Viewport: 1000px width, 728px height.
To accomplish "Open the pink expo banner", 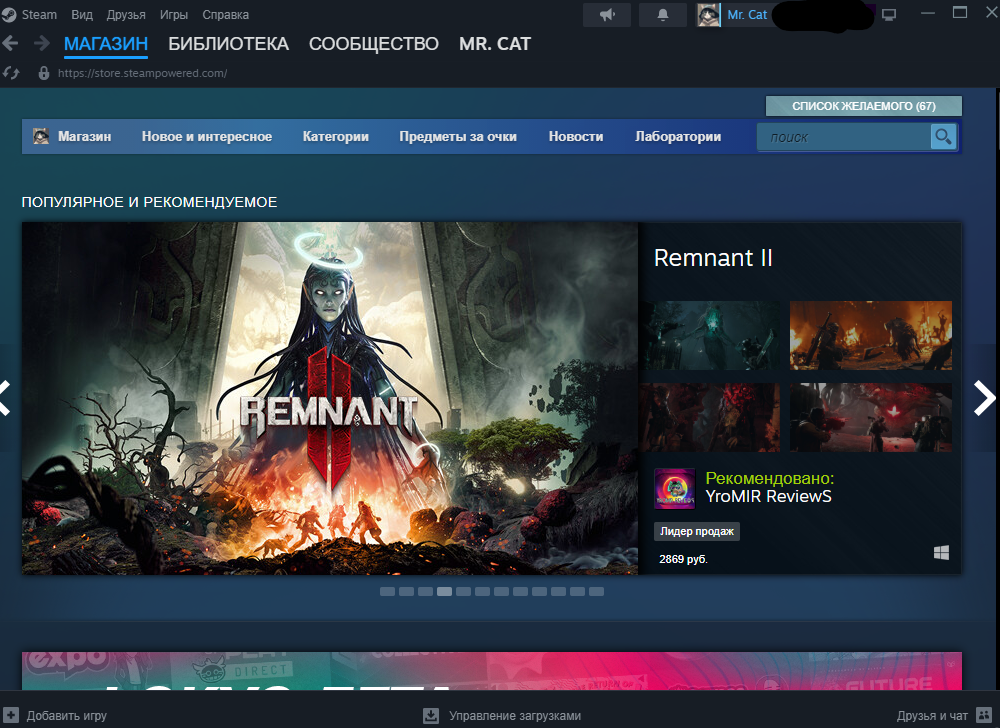I will click(492, 671).
